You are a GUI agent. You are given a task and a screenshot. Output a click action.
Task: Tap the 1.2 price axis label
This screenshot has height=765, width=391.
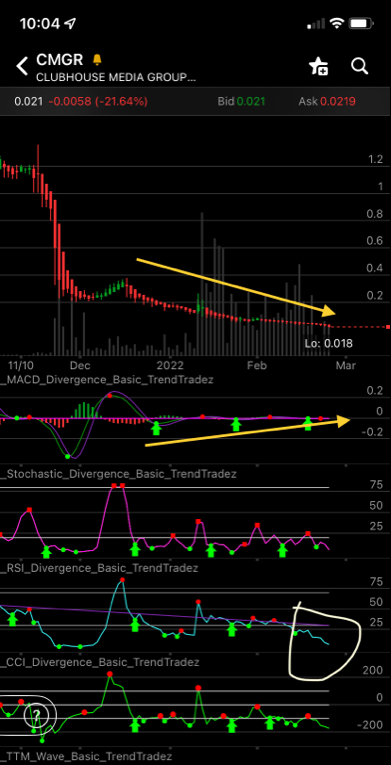click(x=376, y=159)
